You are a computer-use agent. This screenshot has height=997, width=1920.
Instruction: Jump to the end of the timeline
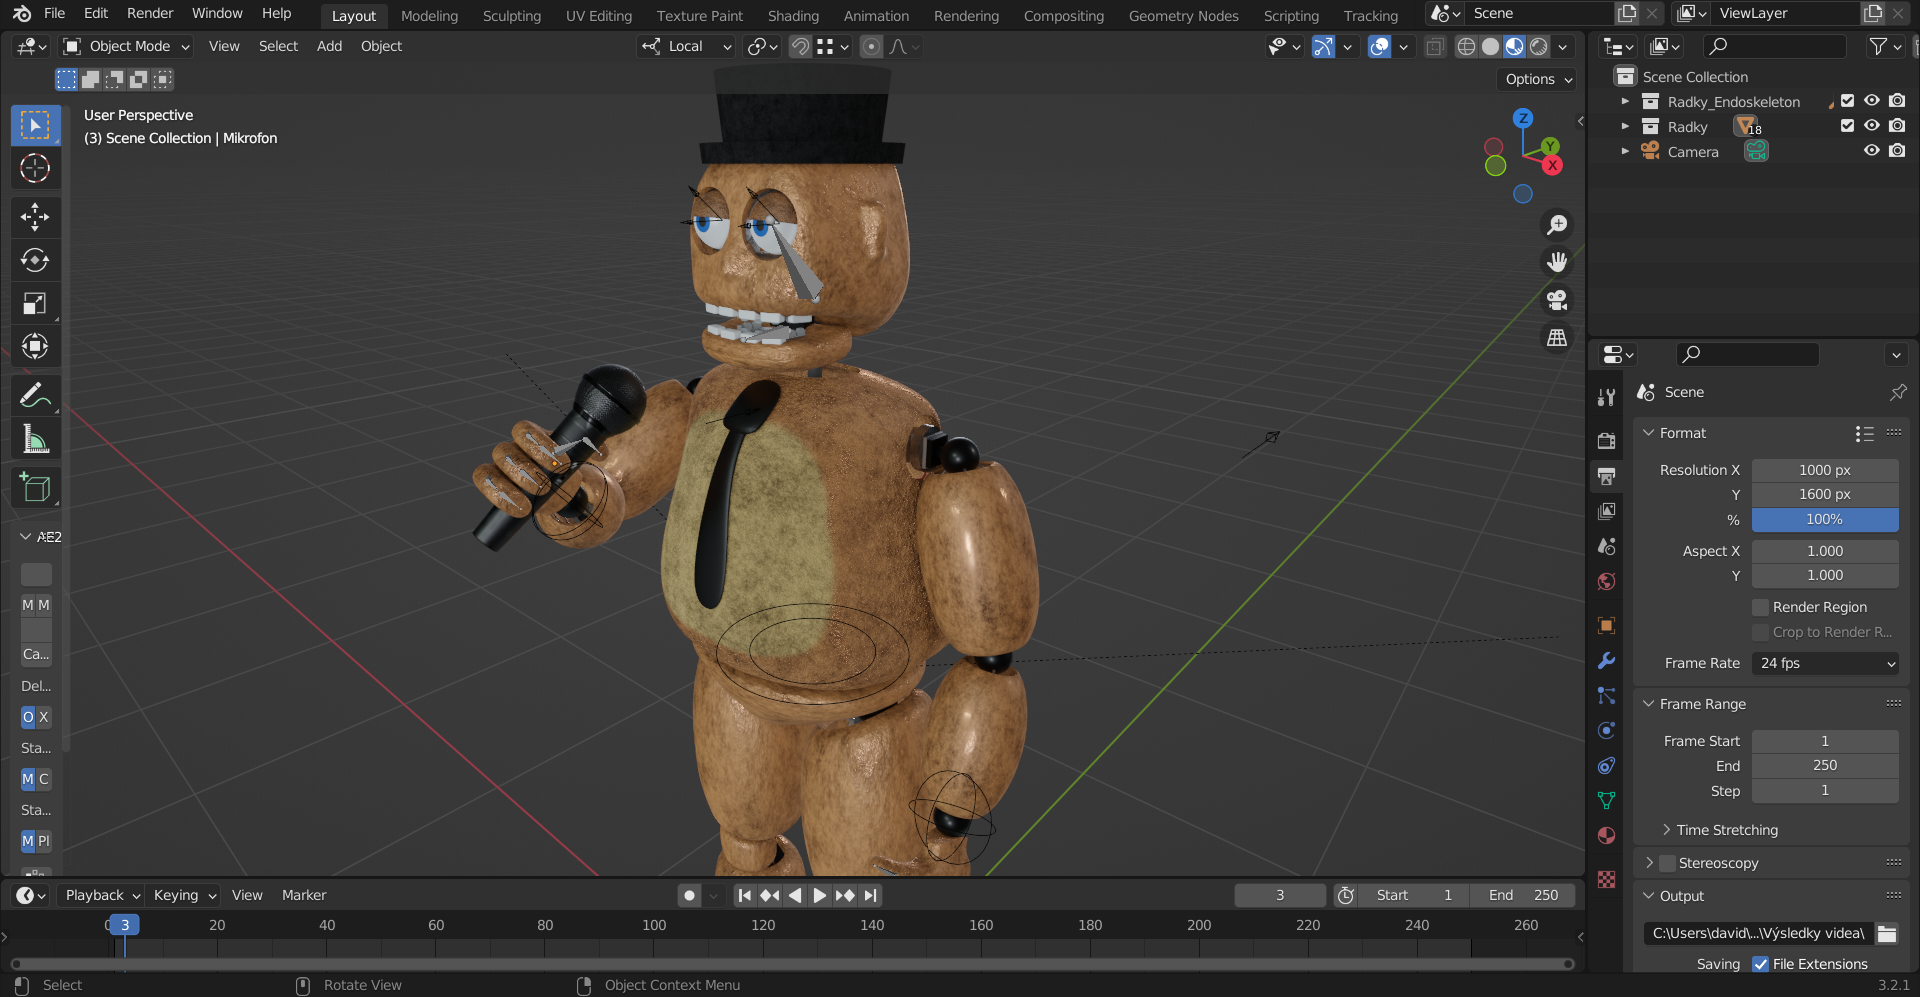click(869, 895)
